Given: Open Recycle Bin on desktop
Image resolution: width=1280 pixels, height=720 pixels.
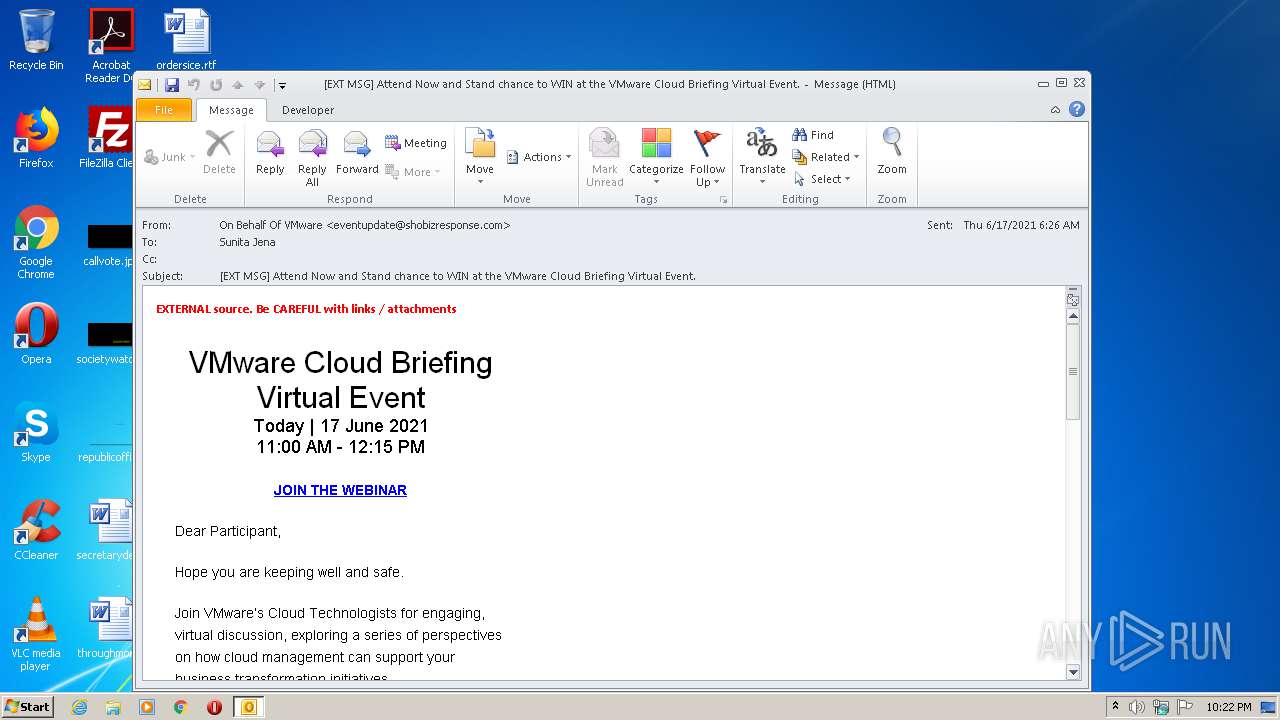Looking at the screenshot, I should point(36,40).
